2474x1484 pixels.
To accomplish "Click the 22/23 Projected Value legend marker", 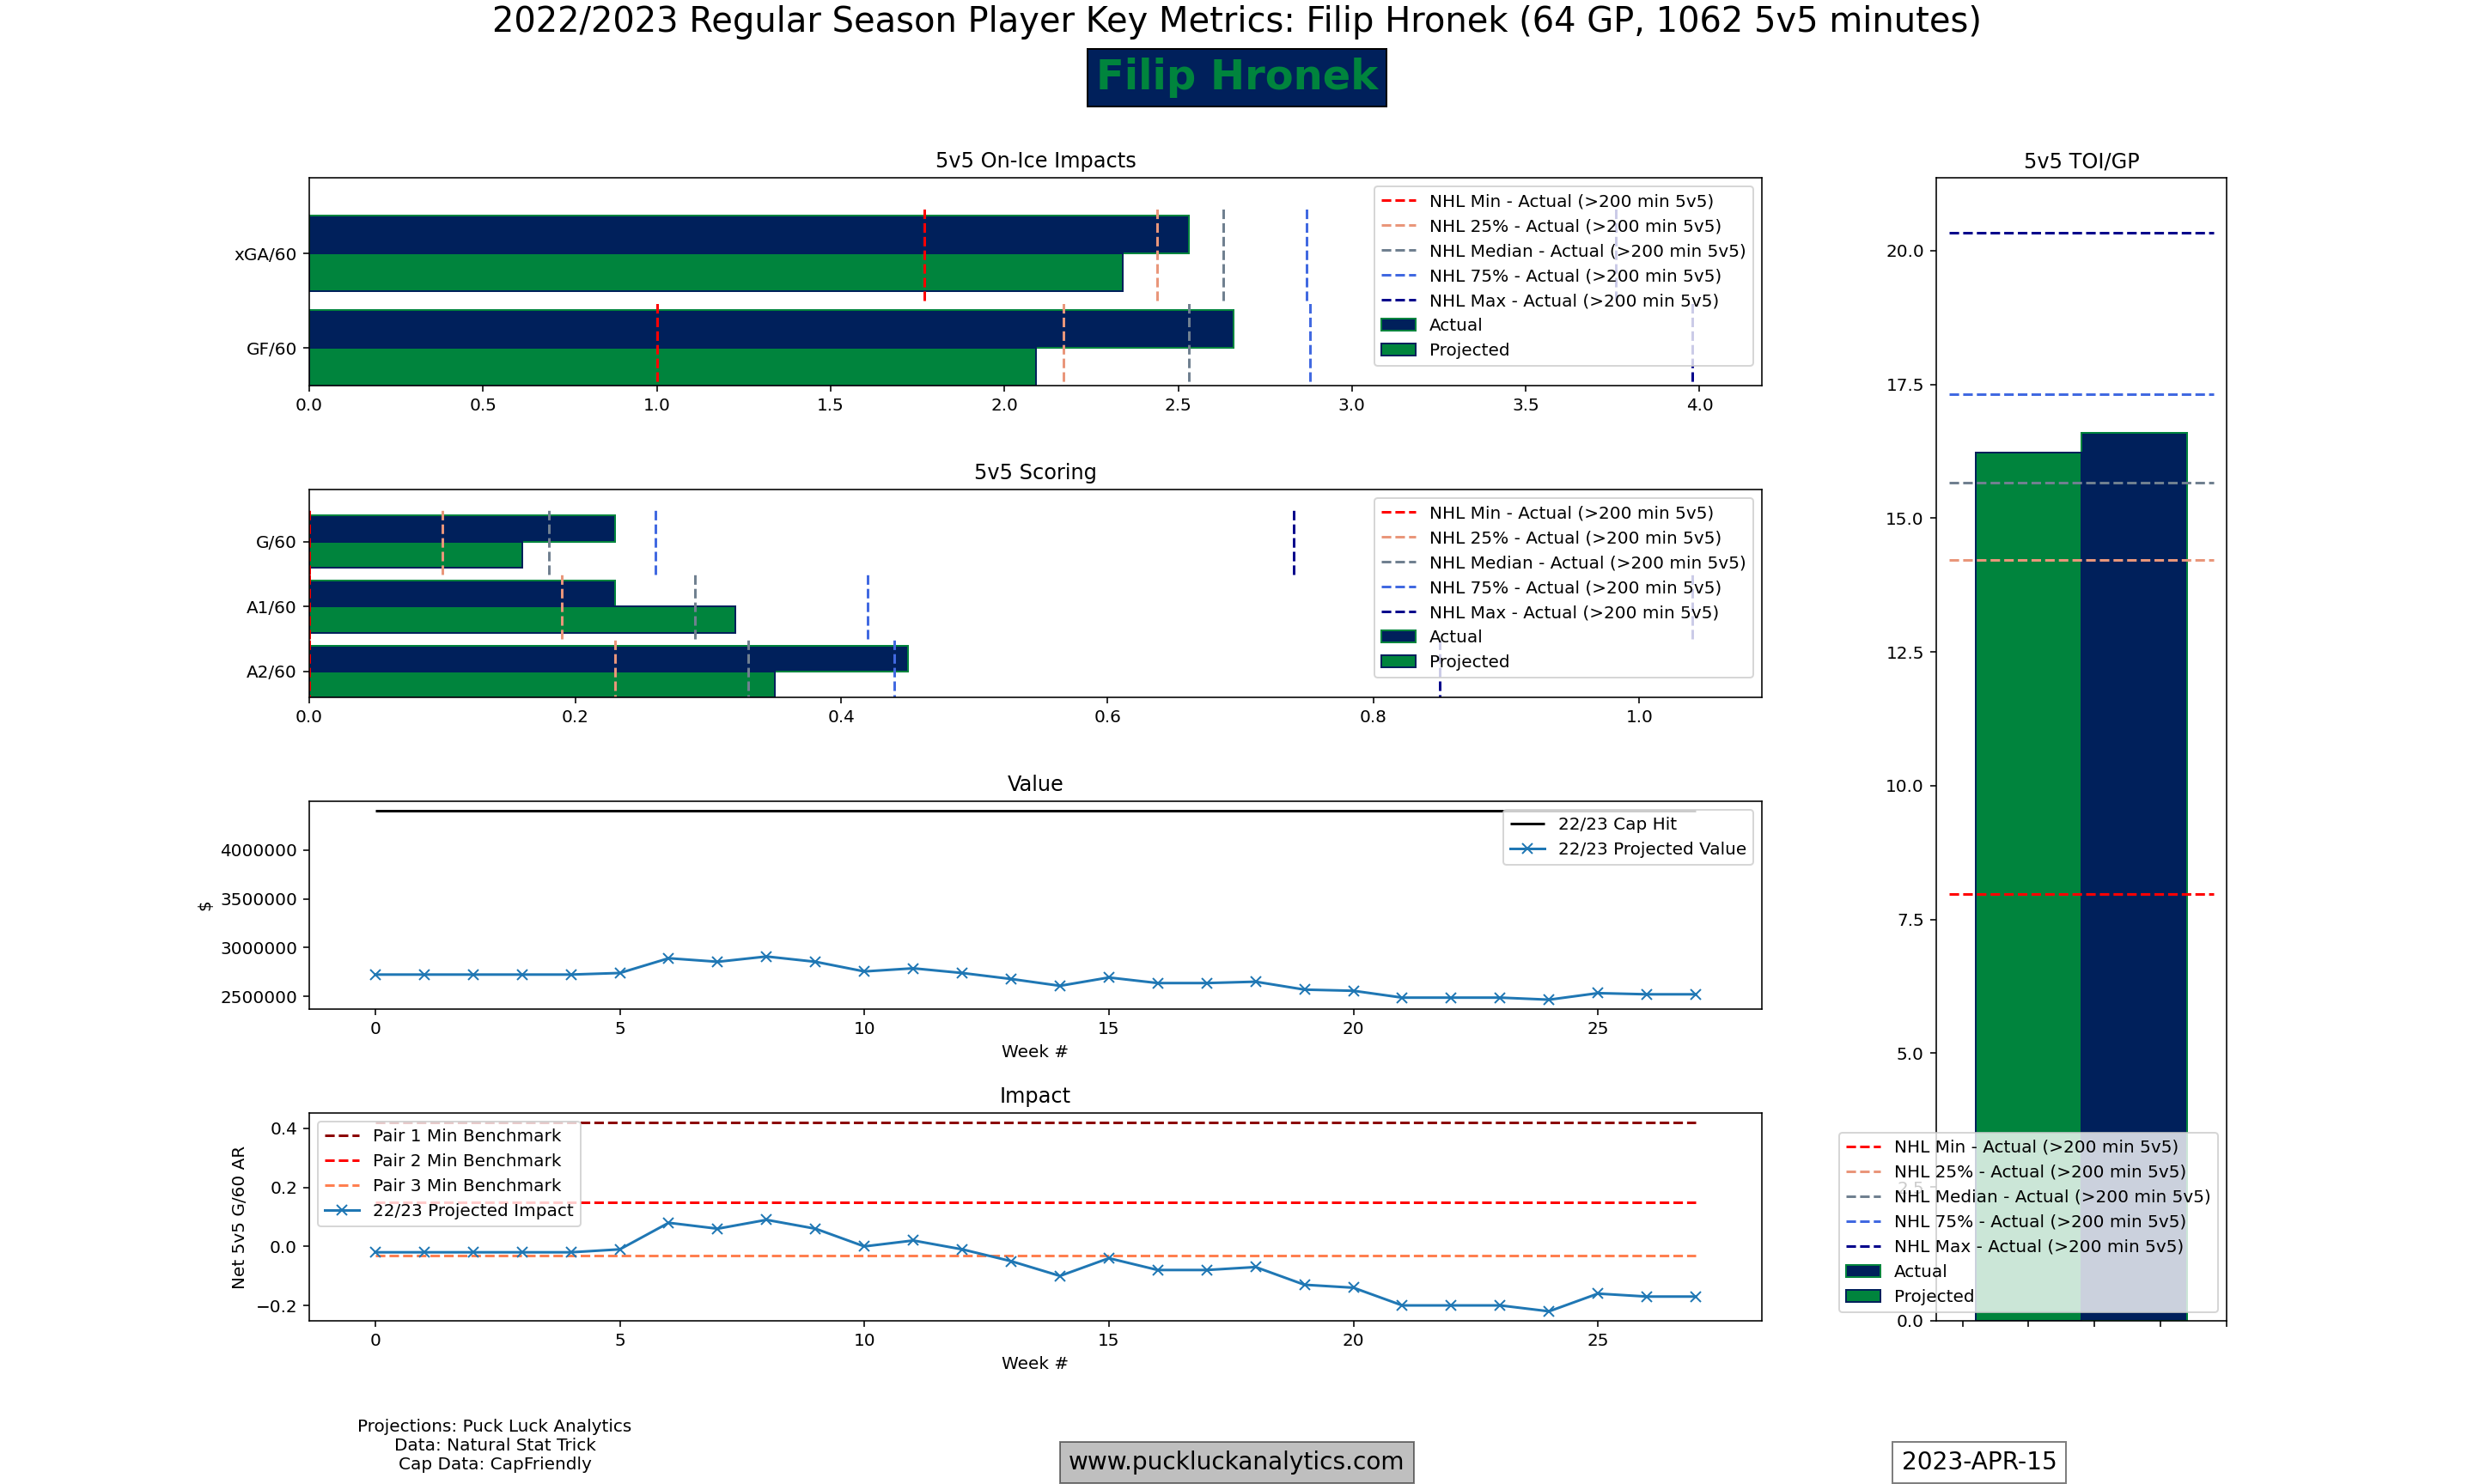I will pyautogui.click(x=1527, y=849).
